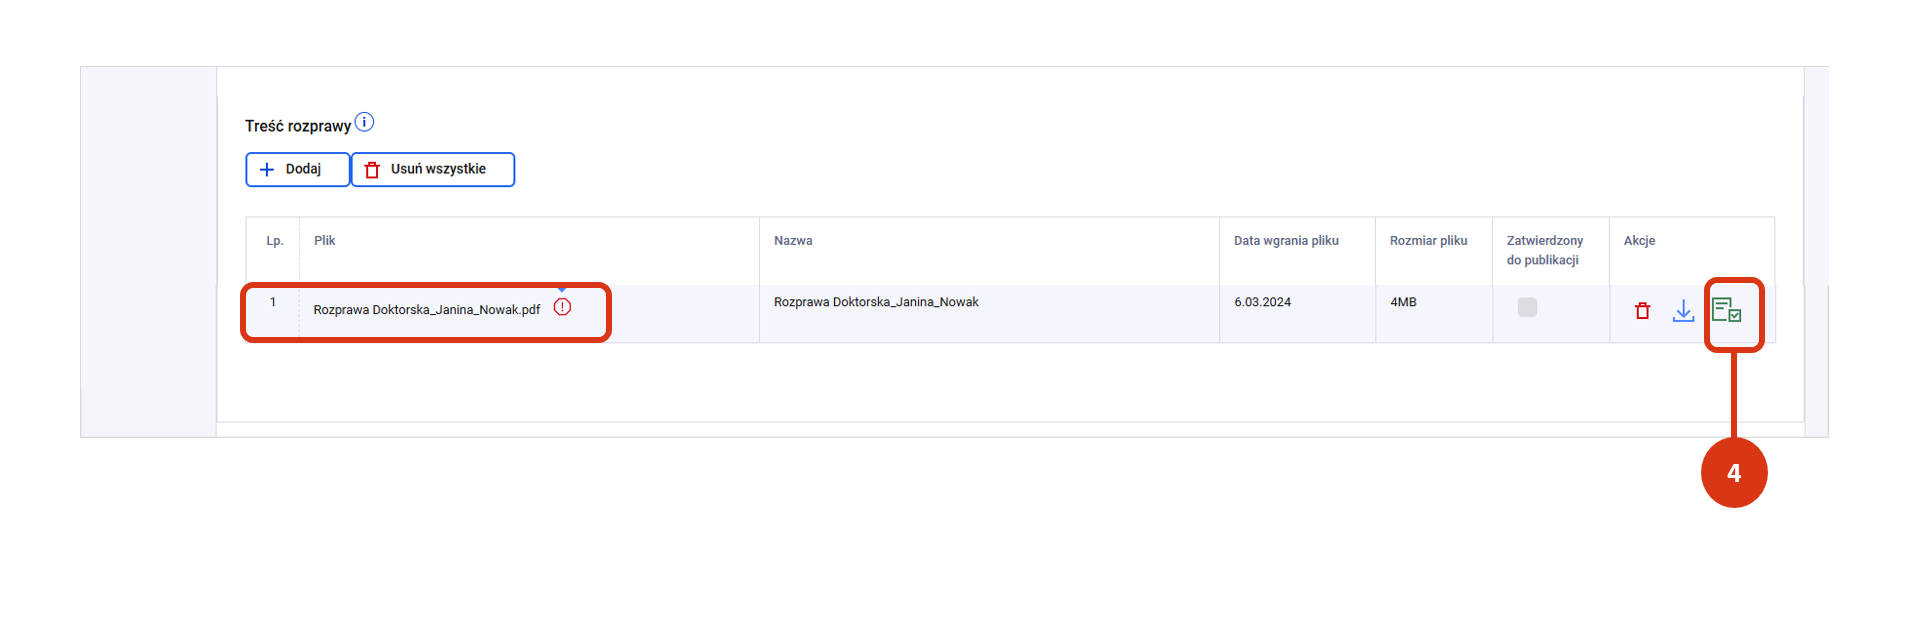Click the Nazwa column header
Image resolution: width=1919 pixels, height=628 pixels.
[x=793, y=241]
